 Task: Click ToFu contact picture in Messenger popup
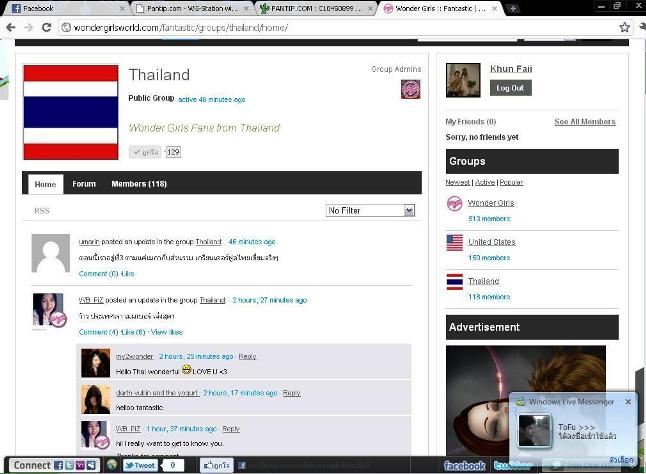pyautogui.click(x=534, y=431)
